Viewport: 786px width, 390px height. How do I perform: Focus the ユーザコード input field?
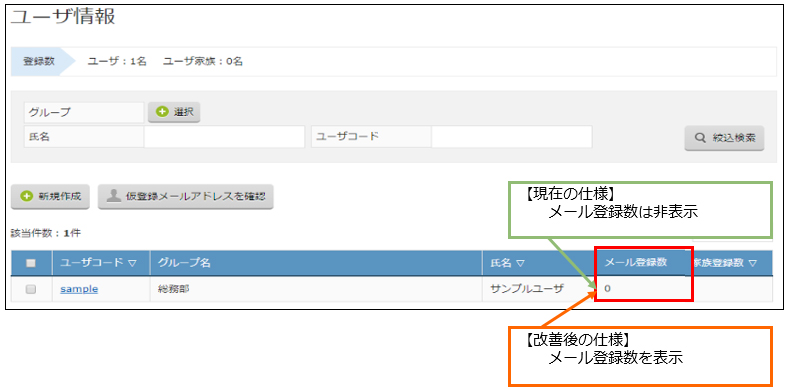click(x=512, y=137)
